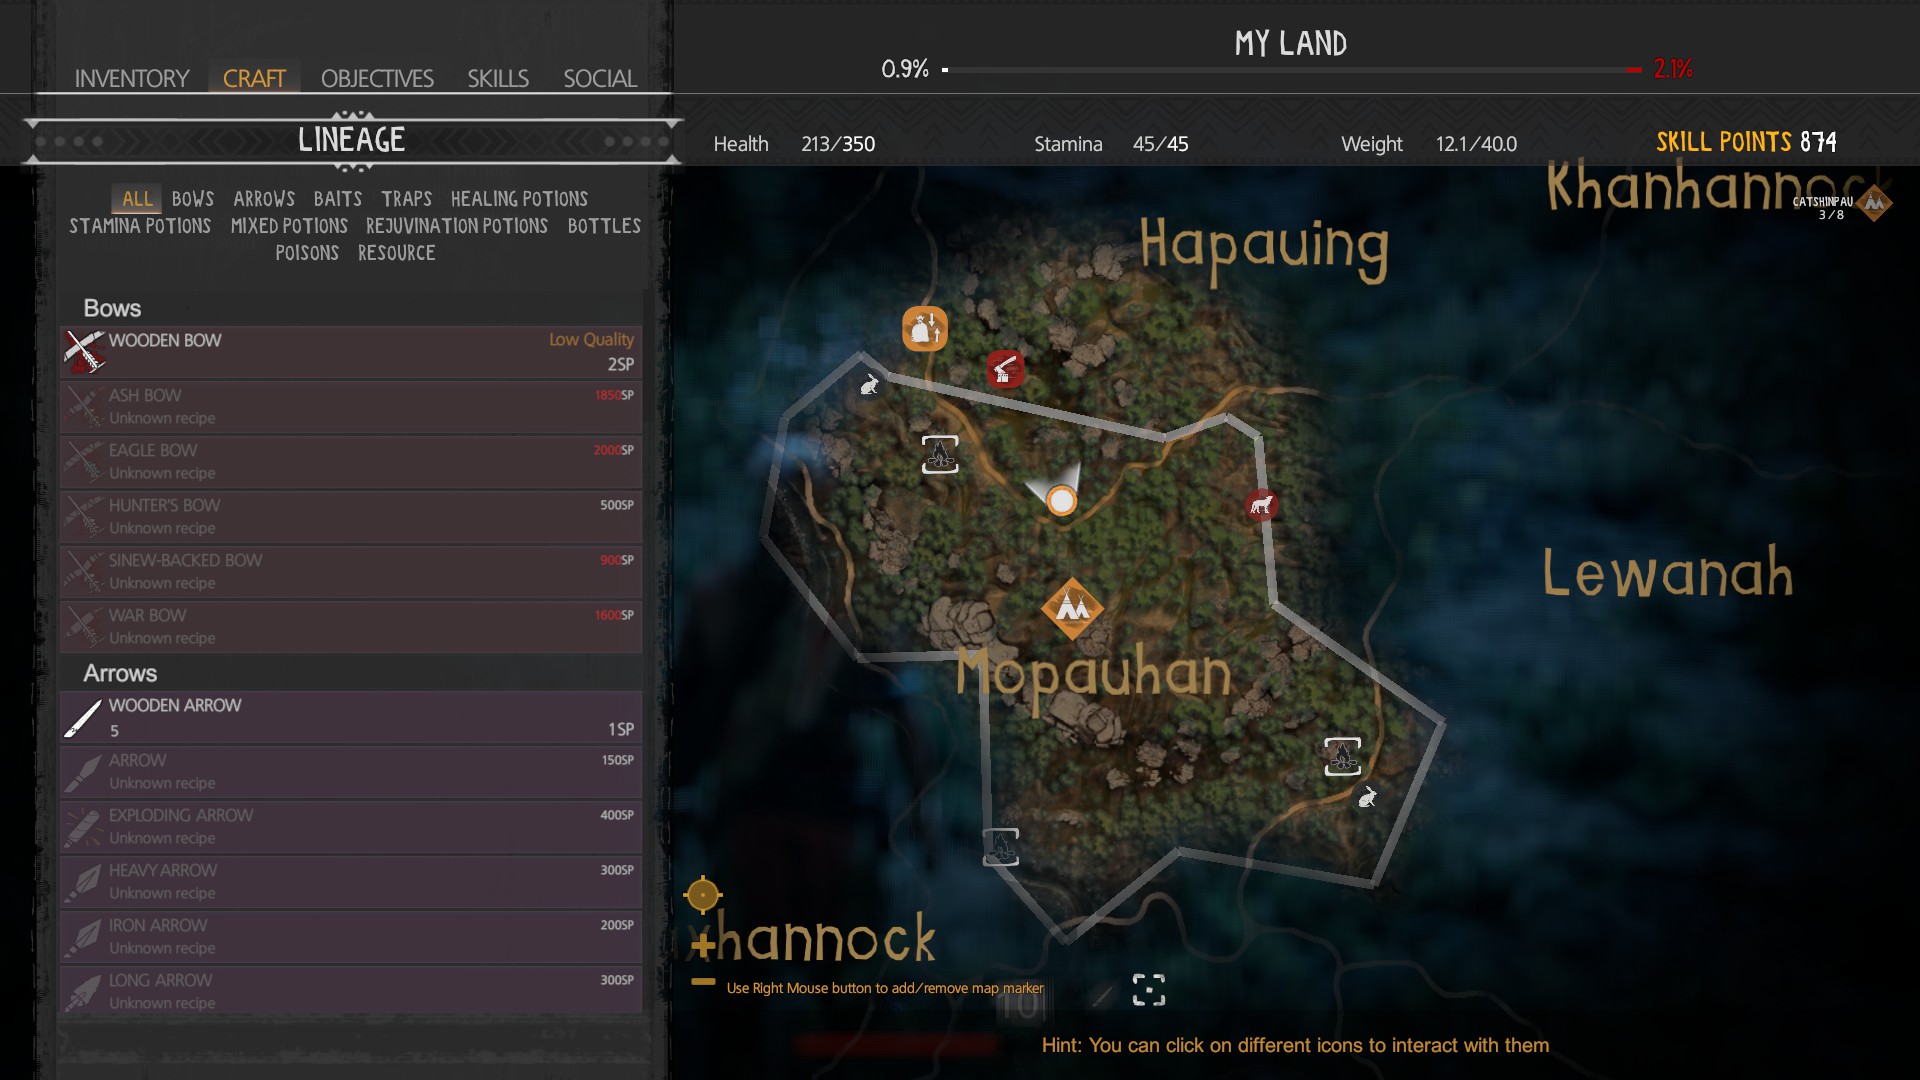Viewport: 1920px width, 1080px height.
Task: Open the Inventory tab
Action: [x=131, y=78]
